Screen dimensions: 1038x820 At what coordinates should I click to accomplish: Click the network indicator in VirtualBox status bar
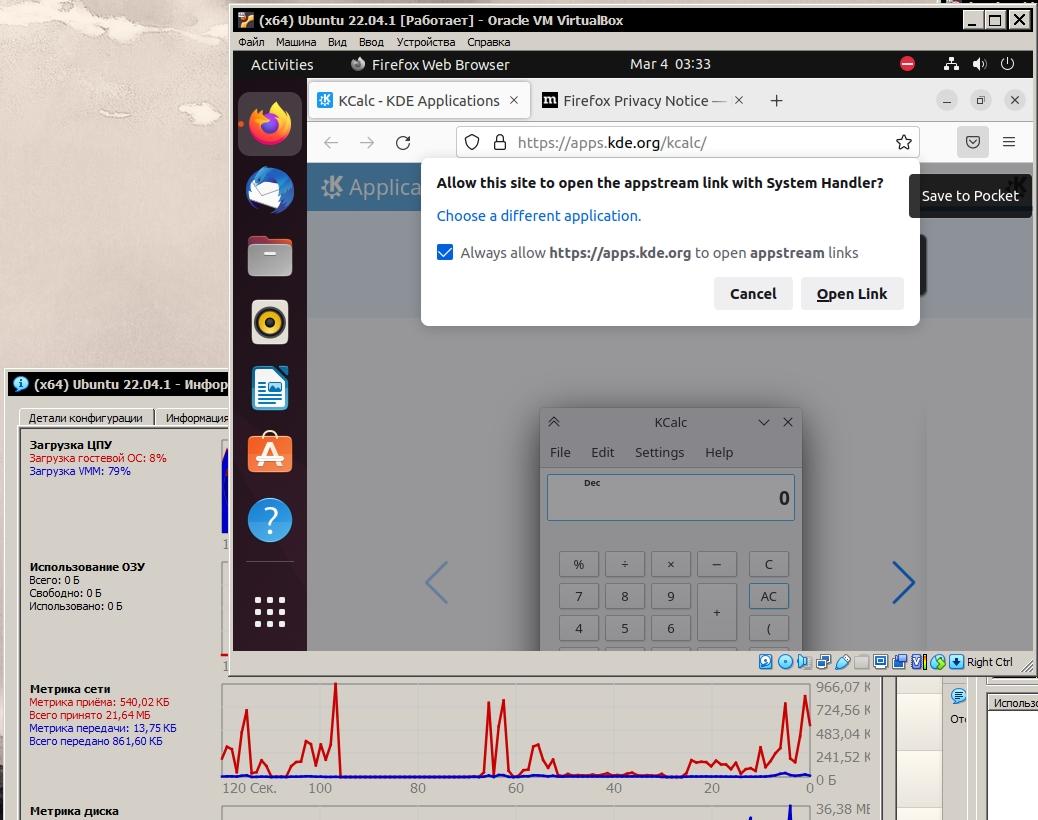click(824, 662)
